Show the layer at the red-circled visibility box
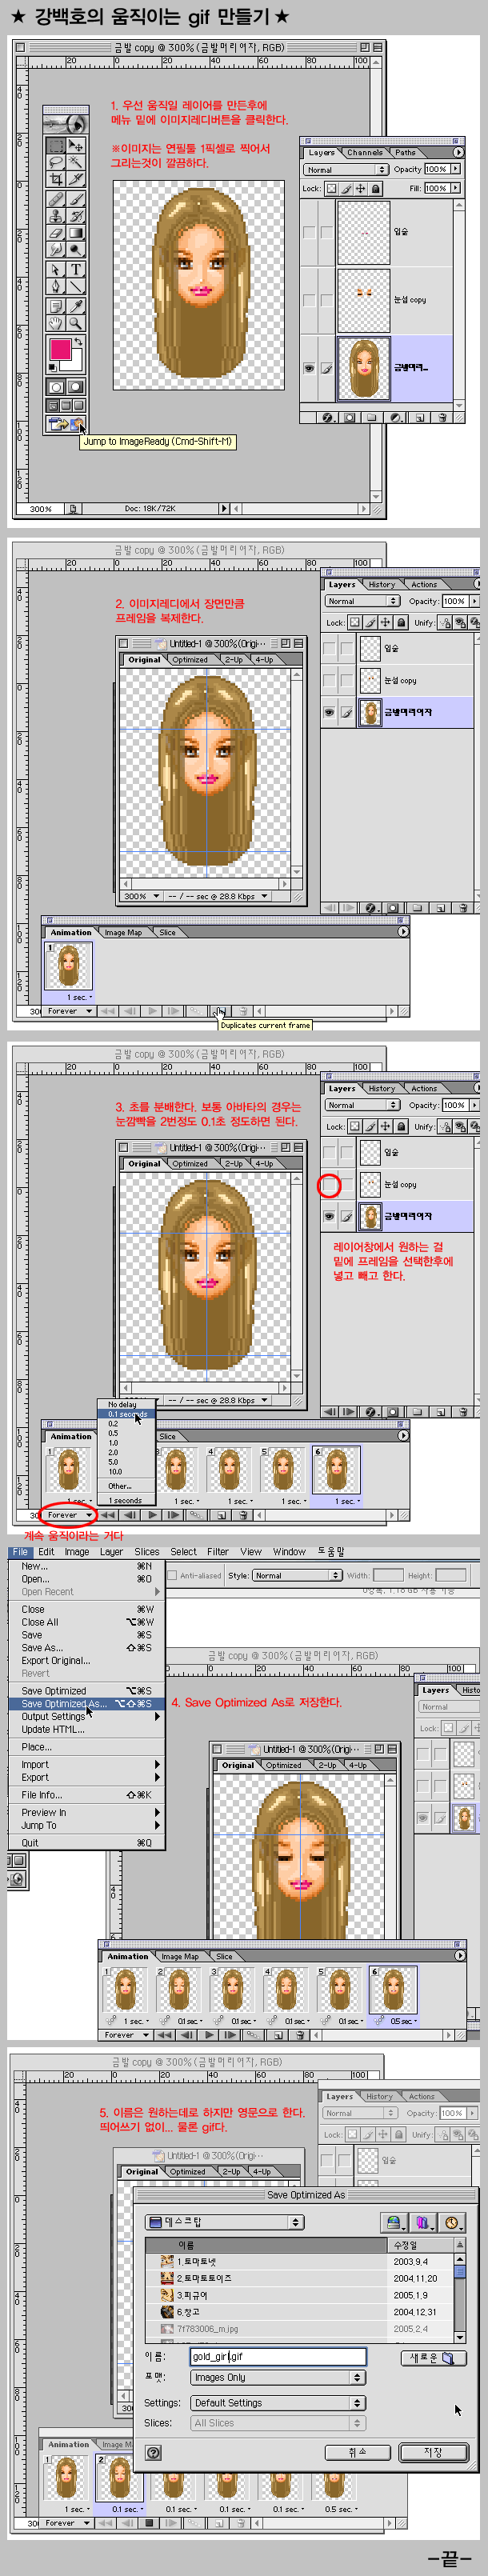This screenshot has height=2576, width=488. (329, 1185)
